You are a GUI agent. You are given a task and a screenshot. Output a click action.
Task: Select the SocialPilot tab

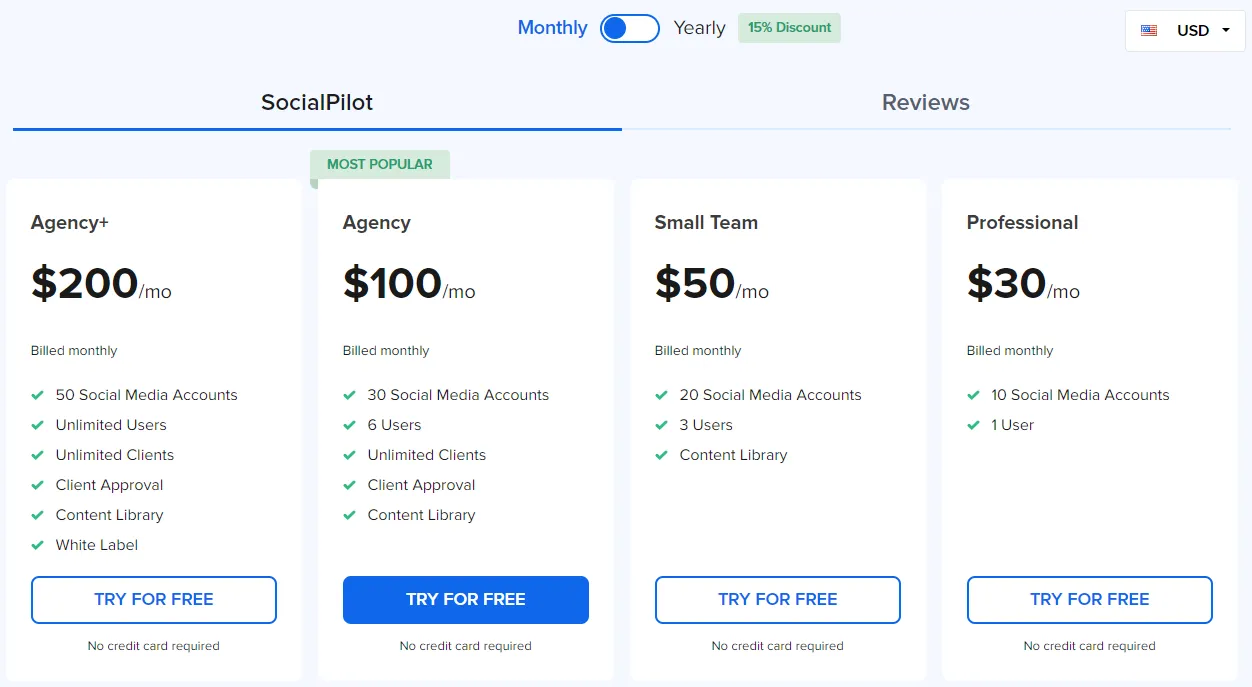(316, 102)
